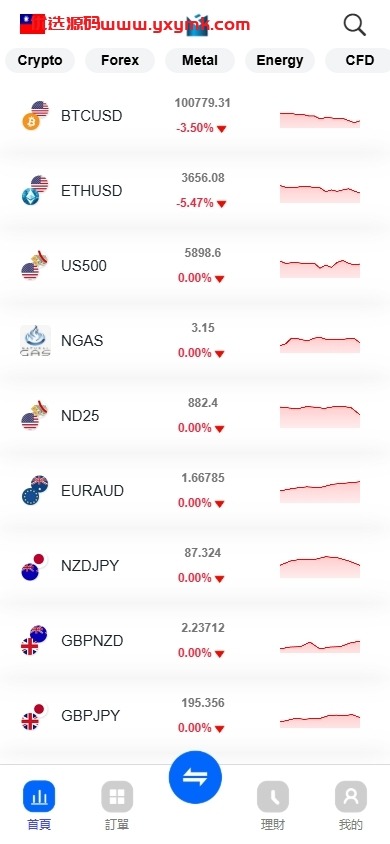Switch to the Forex tab

pos(120,60)
